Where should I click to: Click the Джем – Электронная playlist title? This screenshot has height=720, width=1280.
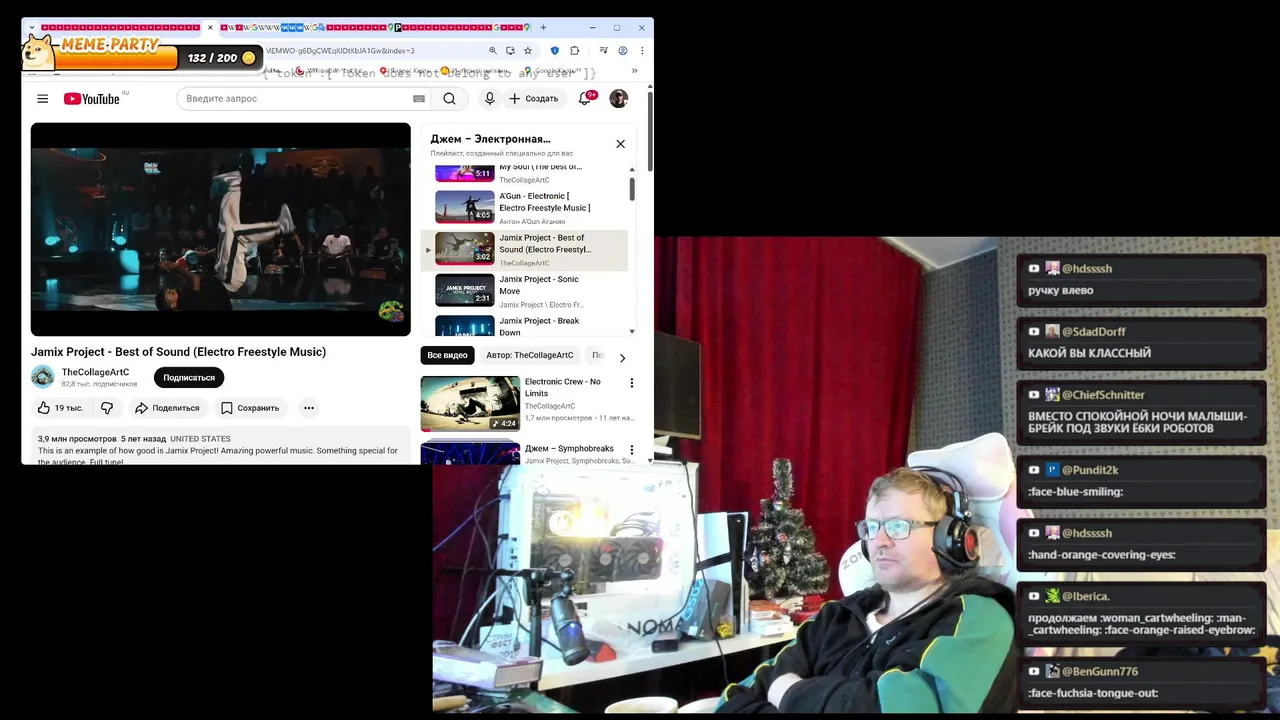coord(490,139)
